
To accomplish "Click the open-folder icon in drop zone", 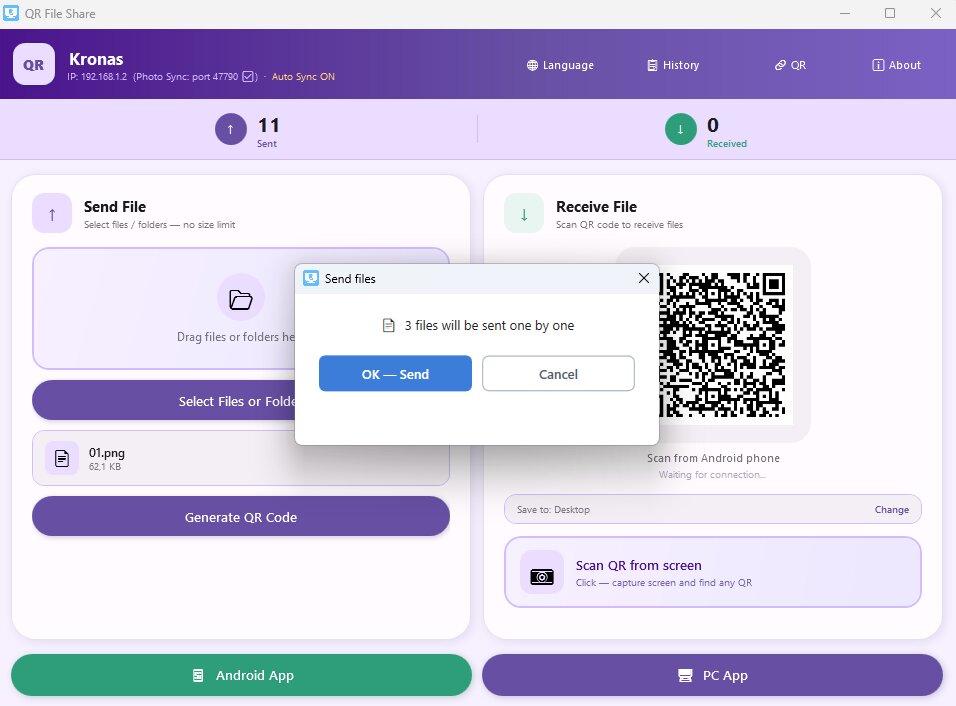I will 241,299.
